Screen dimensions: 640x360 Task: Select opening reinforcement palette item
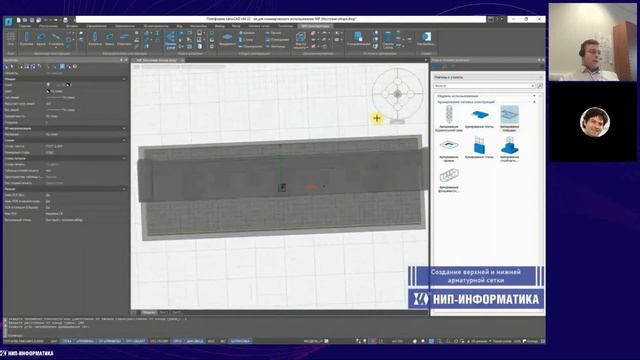tap(449, 150)
